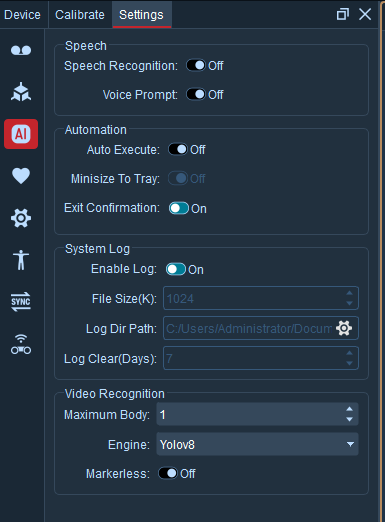Switch to the Device tab
The image size is (385, 522).
coord(22,15)
